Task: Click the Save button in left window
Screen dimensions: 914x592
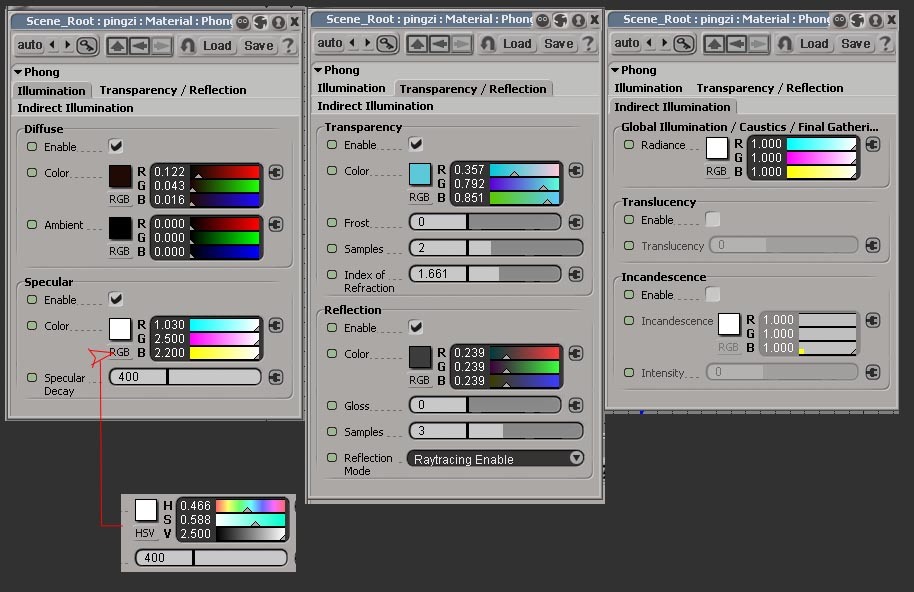Action: pos(259,45)
